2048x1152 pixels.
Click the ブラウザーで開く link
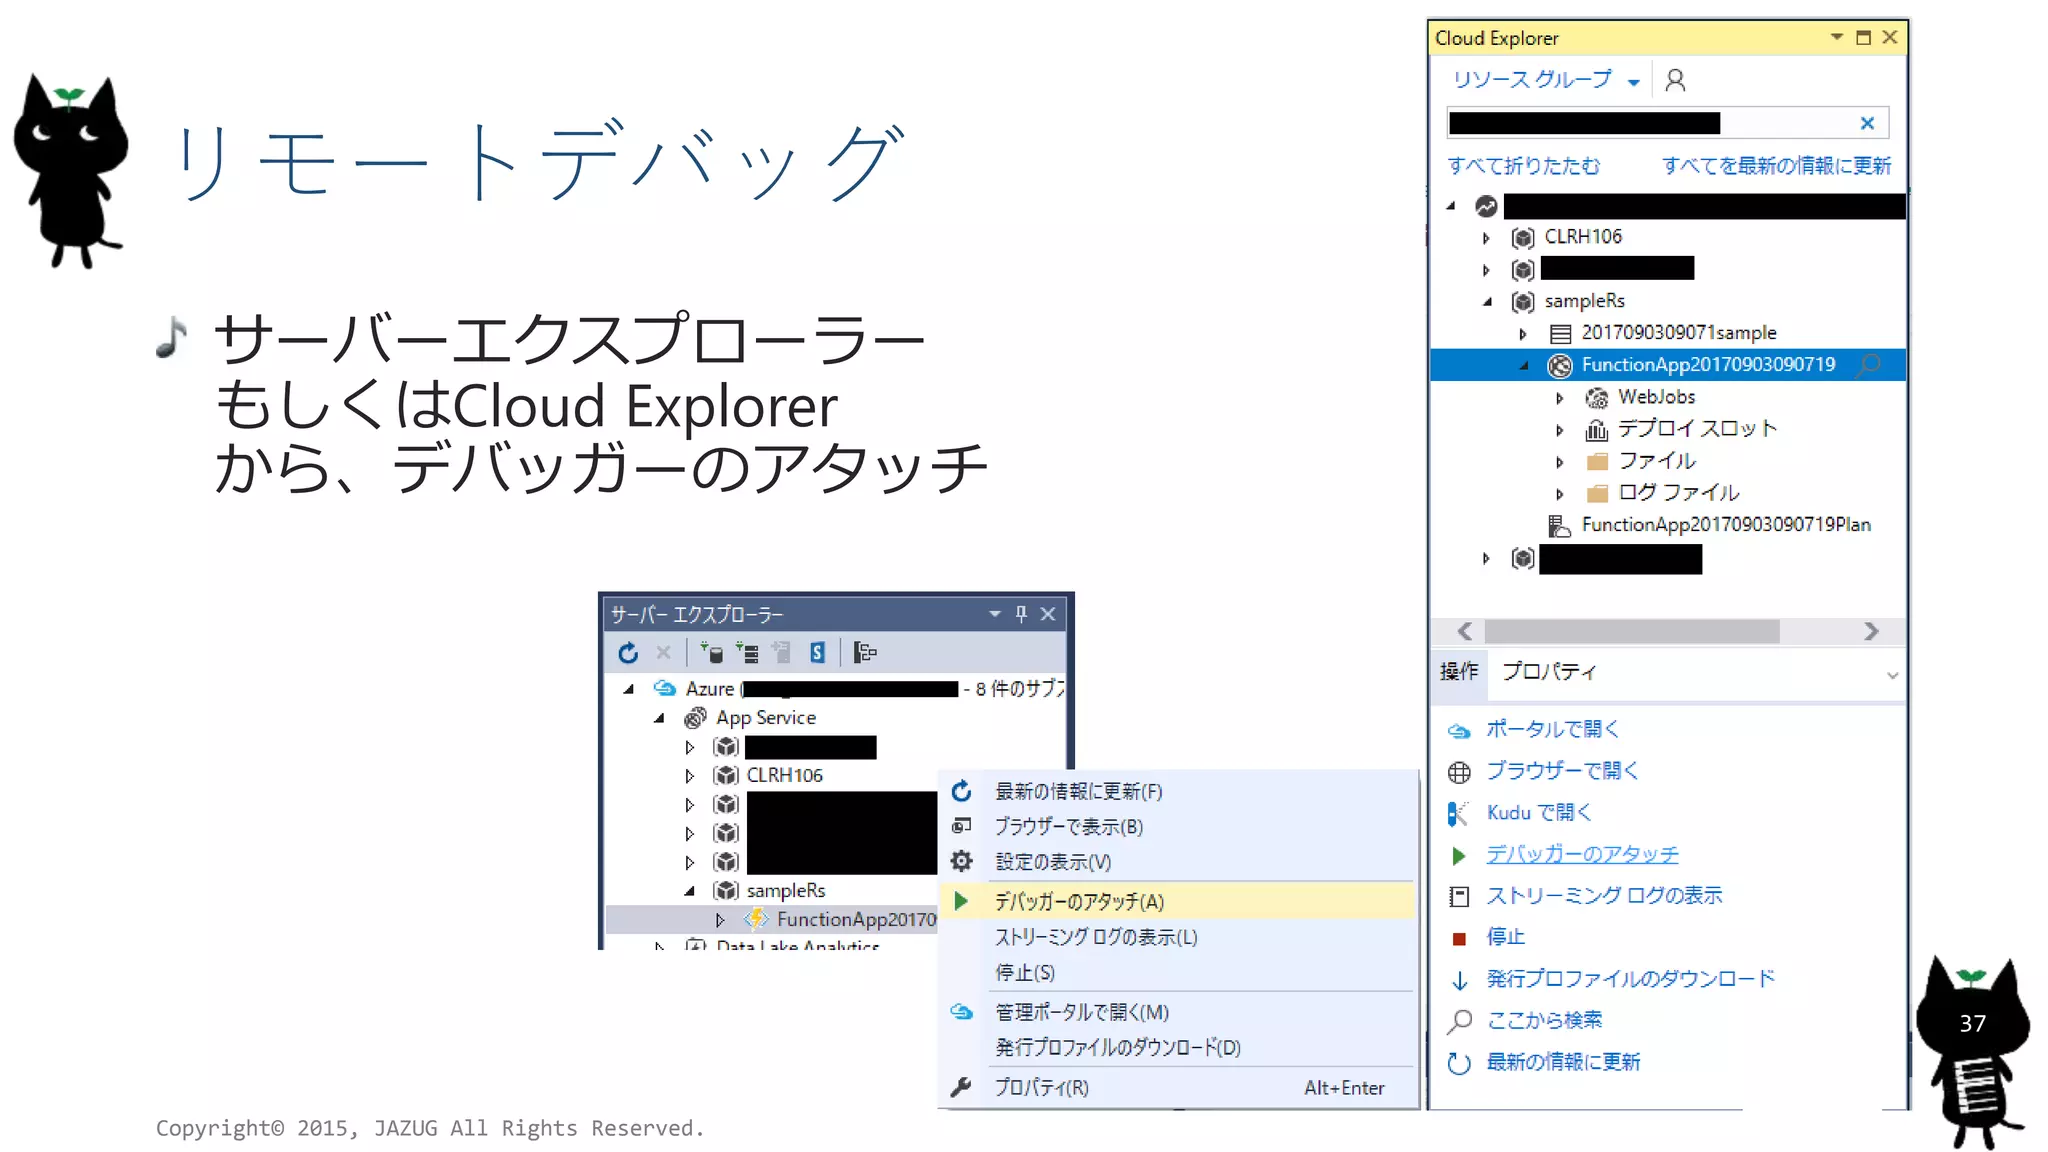tap(1563, 771)
